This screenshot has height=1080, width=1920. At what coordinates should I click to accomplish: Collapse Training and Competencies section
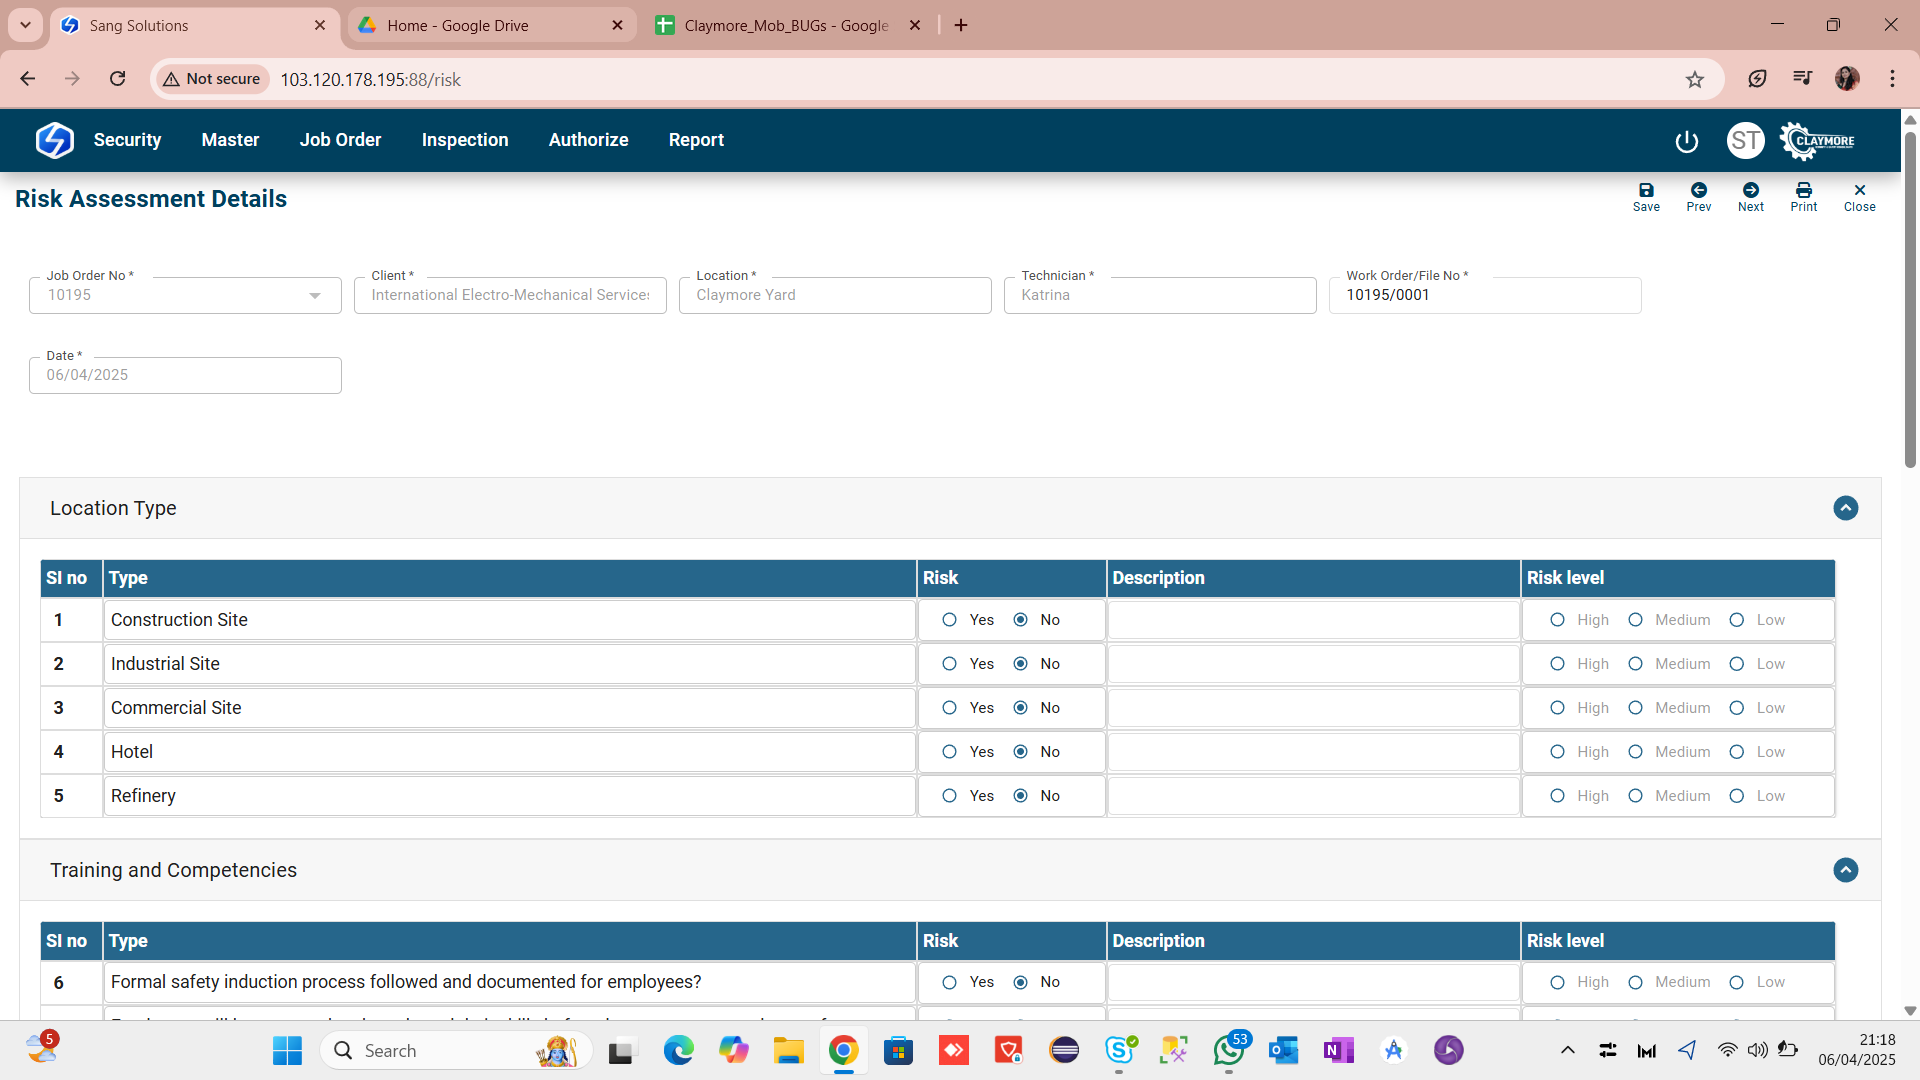(1846, 870)
